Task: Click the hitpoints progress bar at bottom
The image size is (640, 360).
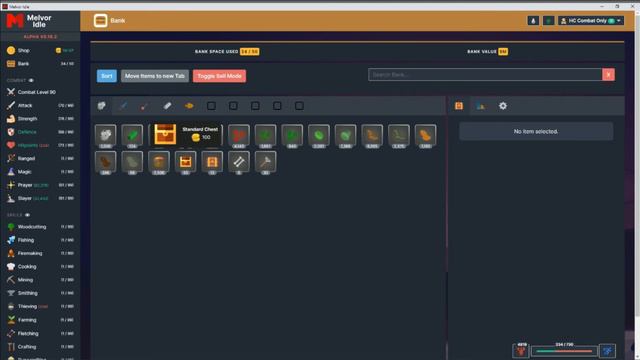Action: [x=564, y=351]
